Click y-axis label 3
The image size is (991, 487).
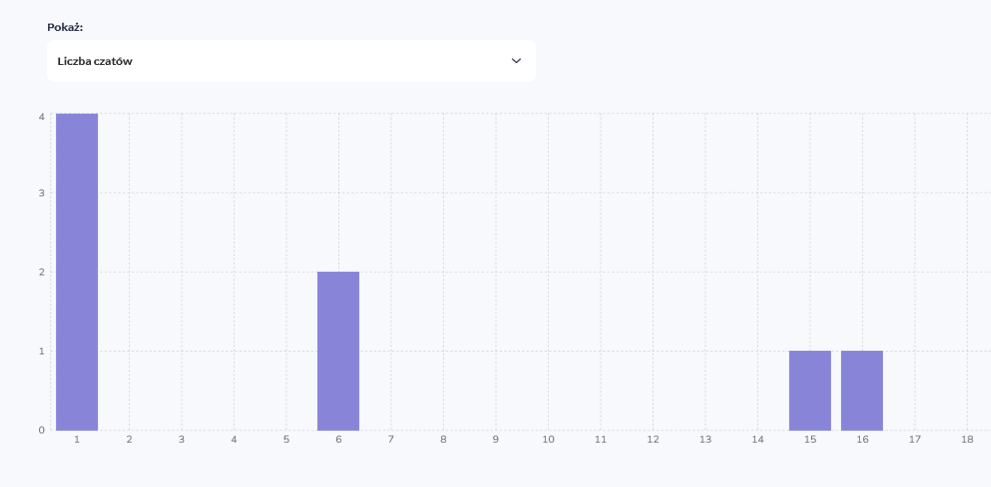pyautogui.click(x=42, y=193)
